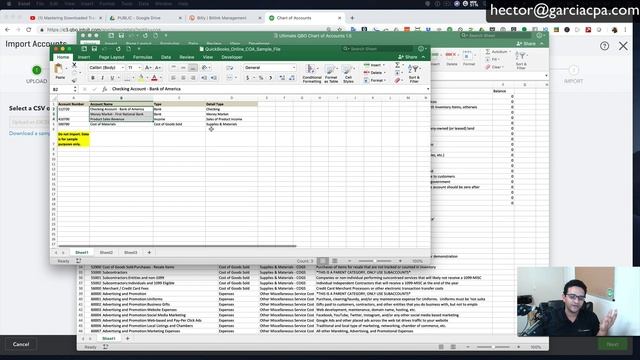Open Cell Styles in front Excel window
This screenshot has height=360, width=640.
coord(348,73)
